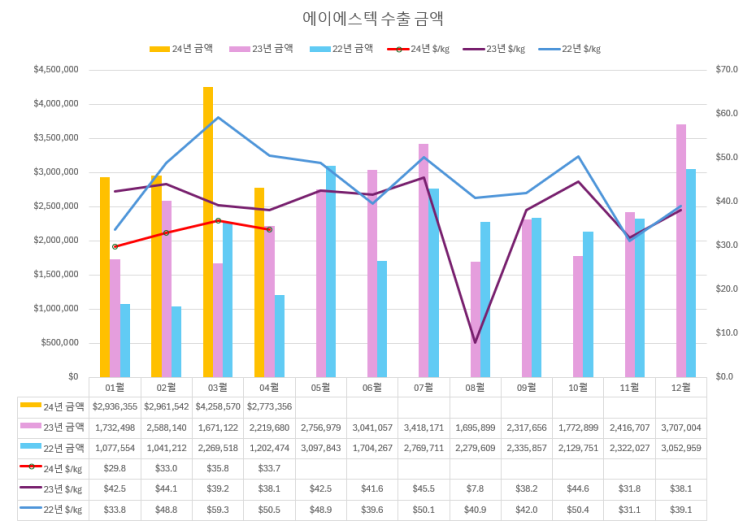Image resolution: width=743 pixels, height=521 pixels.
Task: Select the cell 1,041,212
Action: pyautogui.click(x=166, y=448)
